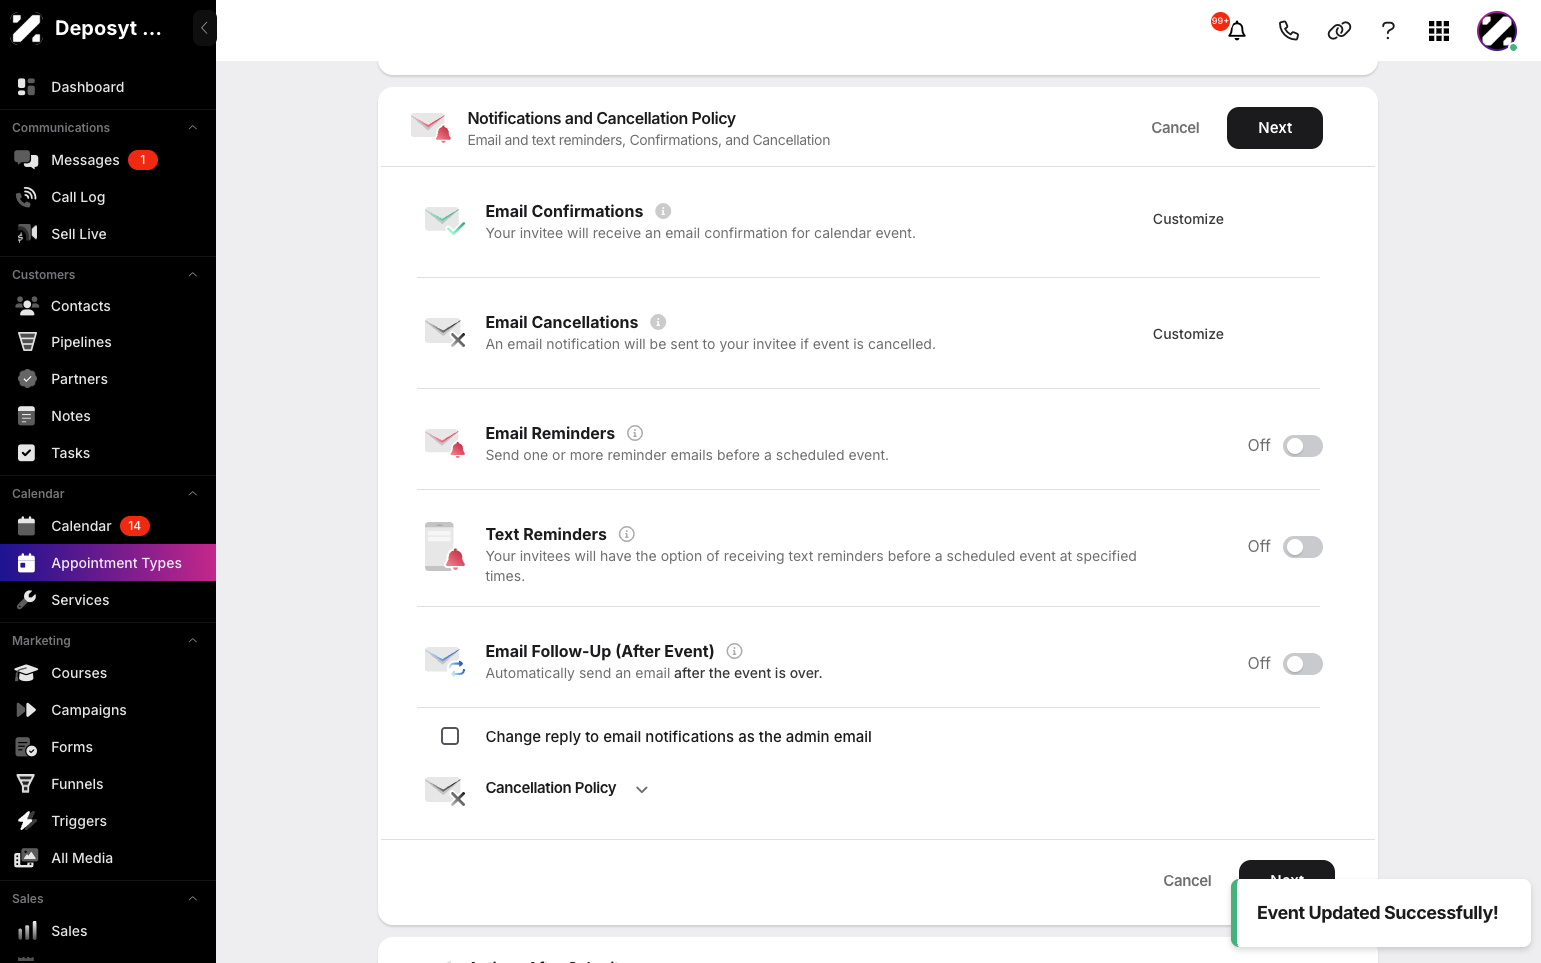Open the help question mark icon
The image size is (1541, 963).
(x=1388, y=31)
